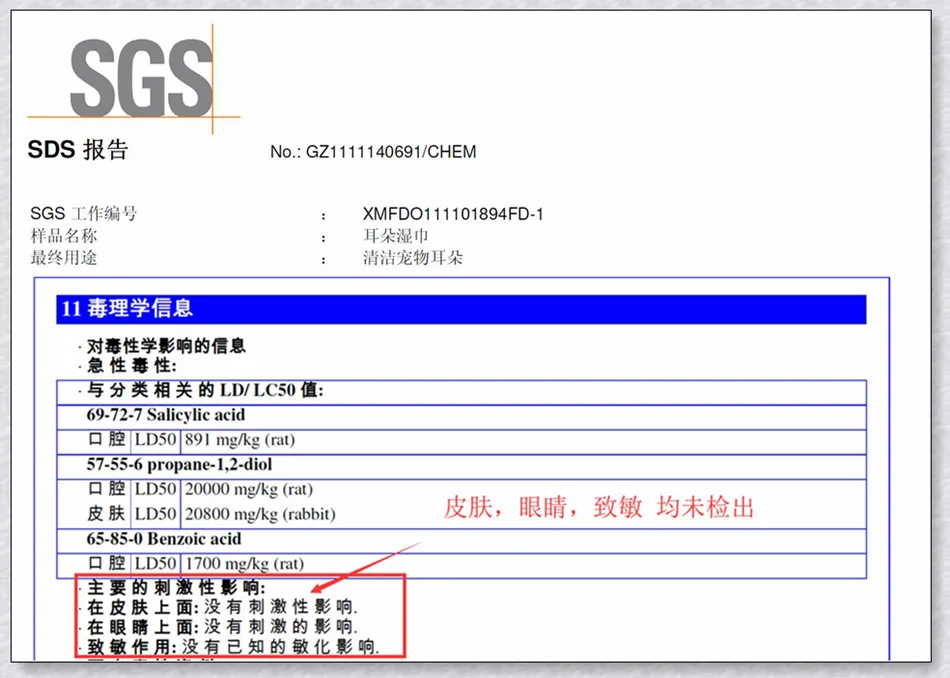Select the line '在眼睛上面: 没有刺激的影响.'

tap(222, 626)
